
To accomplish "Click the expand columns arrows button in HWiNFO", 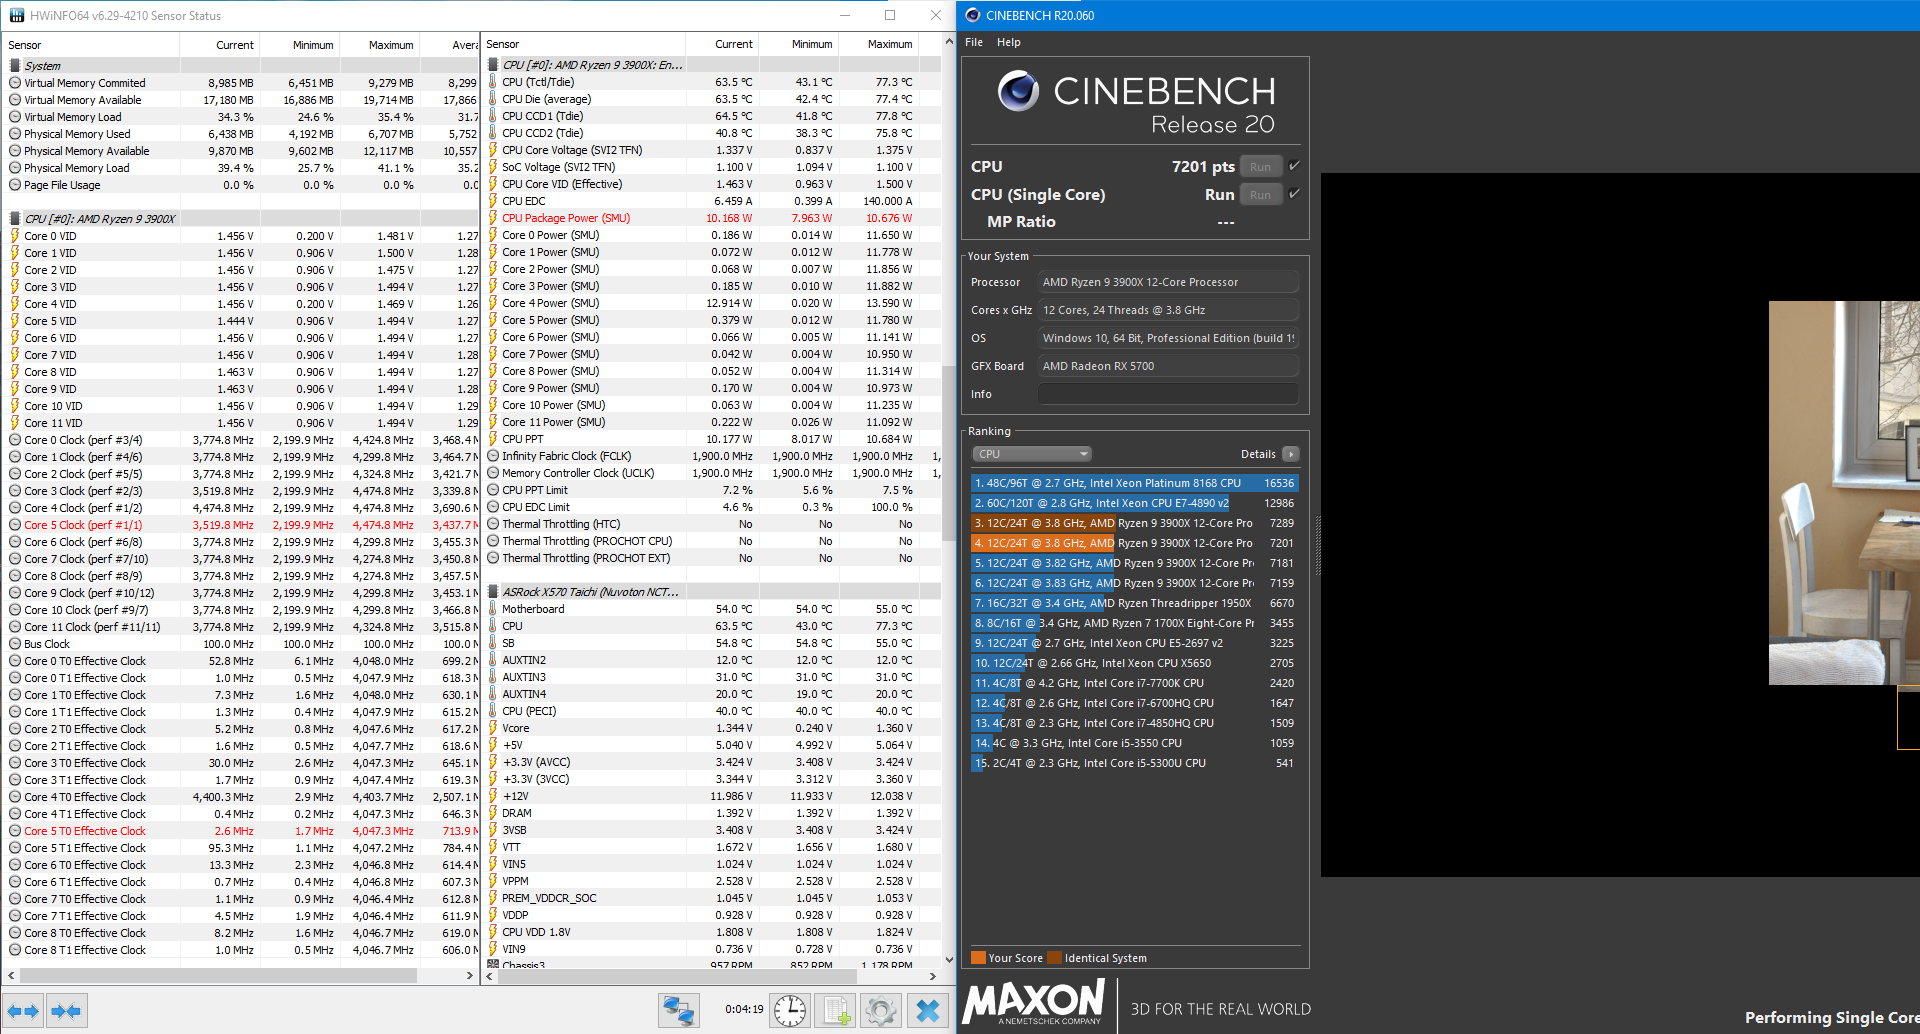I will 23,1011.
